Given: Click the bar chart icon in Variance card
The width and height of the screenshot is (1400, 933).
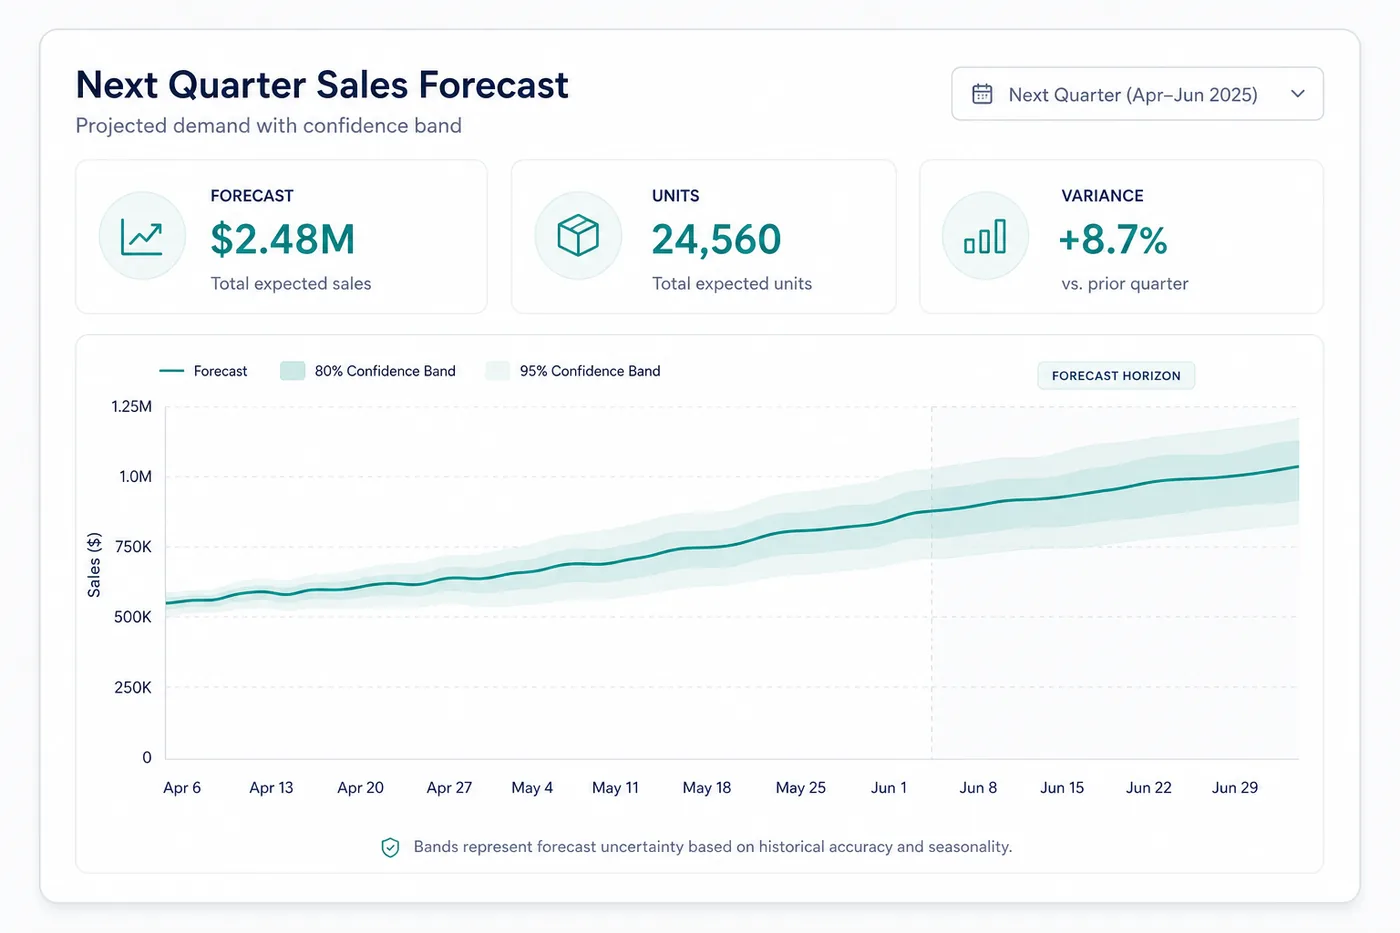Looking at the screenshot, I should click(985, 237).
